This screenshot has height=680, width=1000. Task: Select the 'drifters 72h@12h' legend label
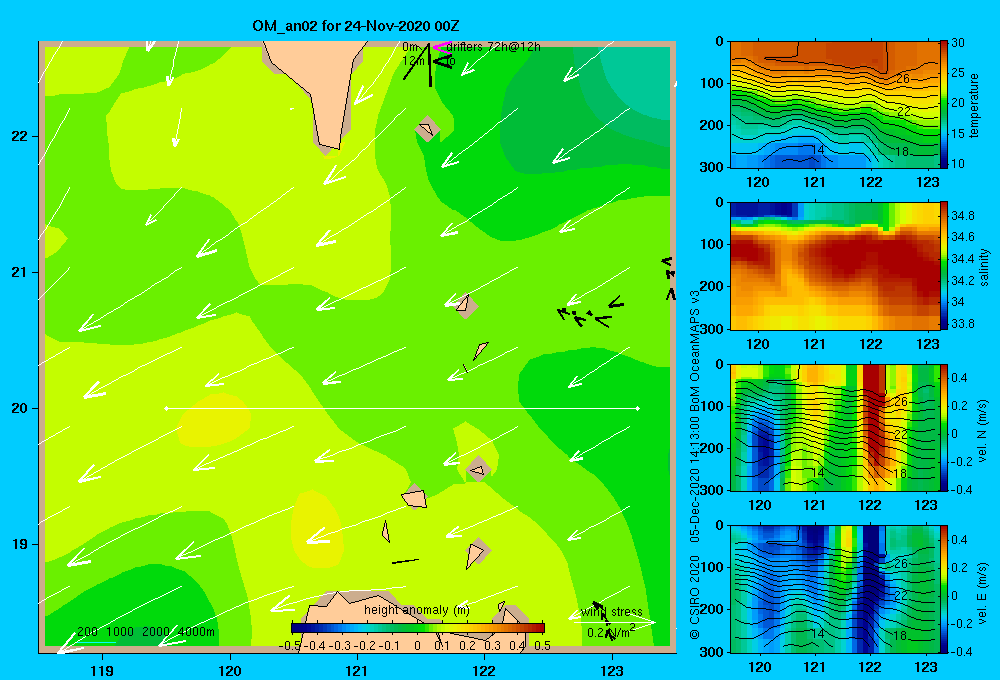[493, 47]
